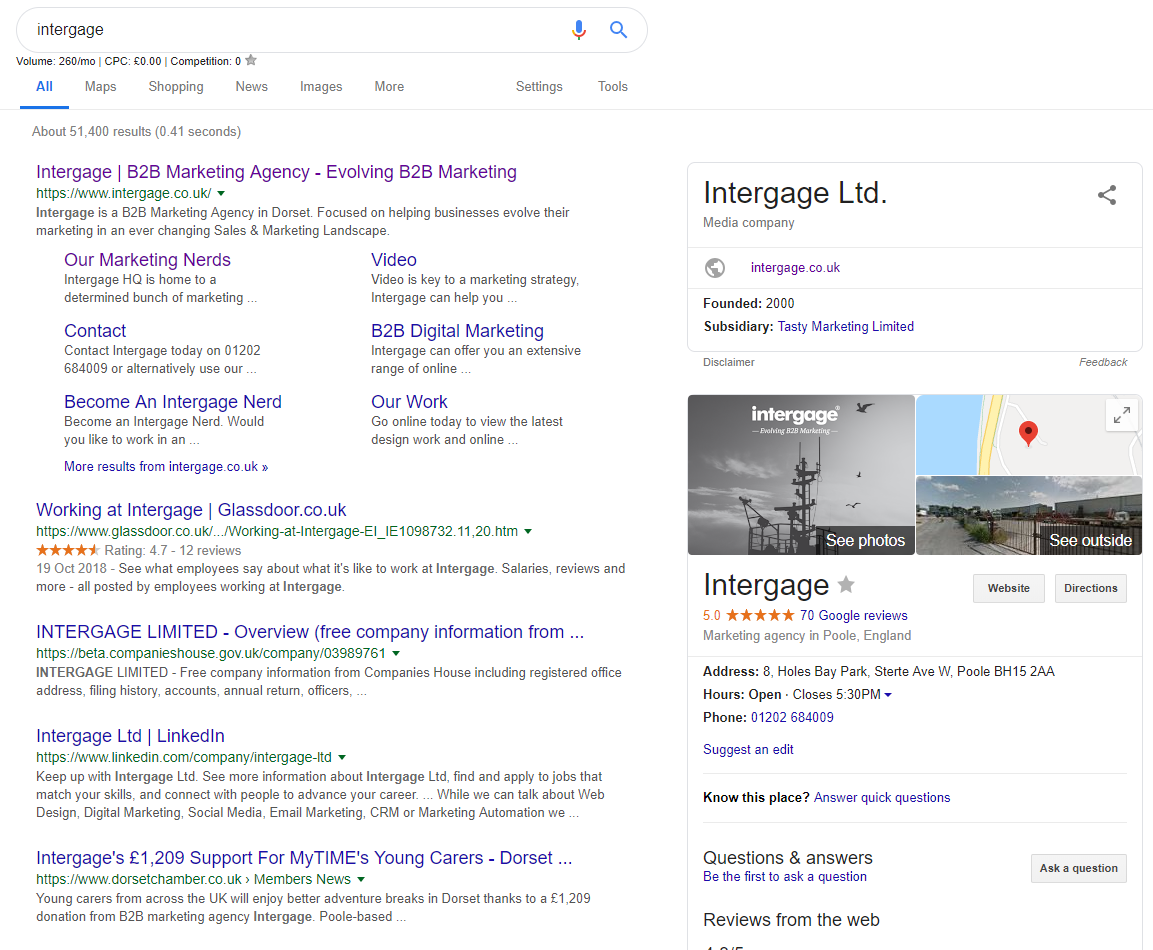
Task: Click the Disclaimer link
Action: pyautogui.click(x=729, y=362)
